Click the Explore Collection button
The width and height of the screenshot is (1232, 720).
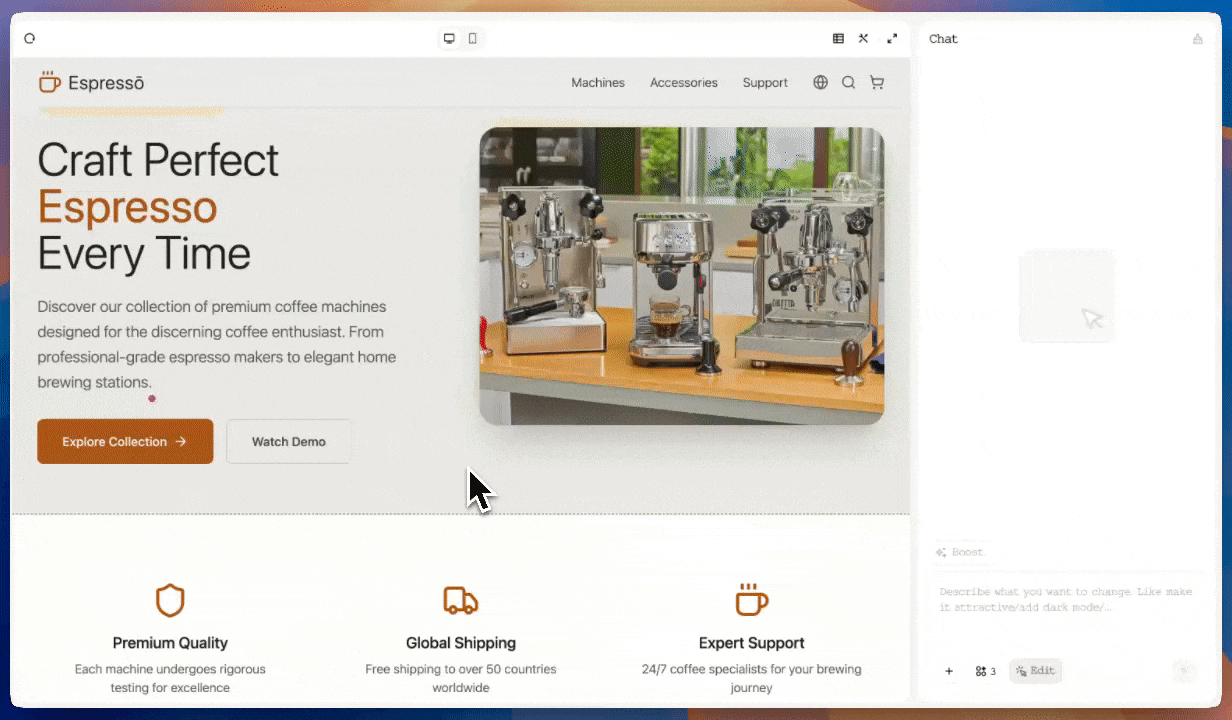[x=125, y=441]
